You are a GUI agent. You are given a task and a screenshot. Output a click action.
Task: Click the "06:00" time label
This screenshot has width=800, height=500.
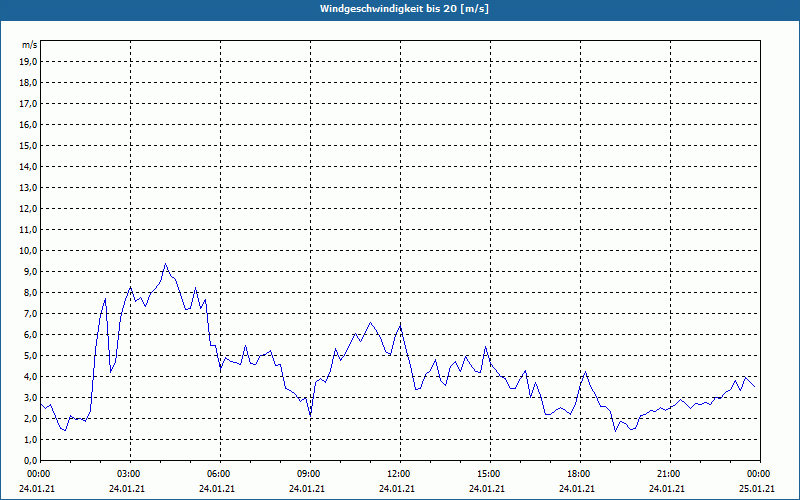220,474
